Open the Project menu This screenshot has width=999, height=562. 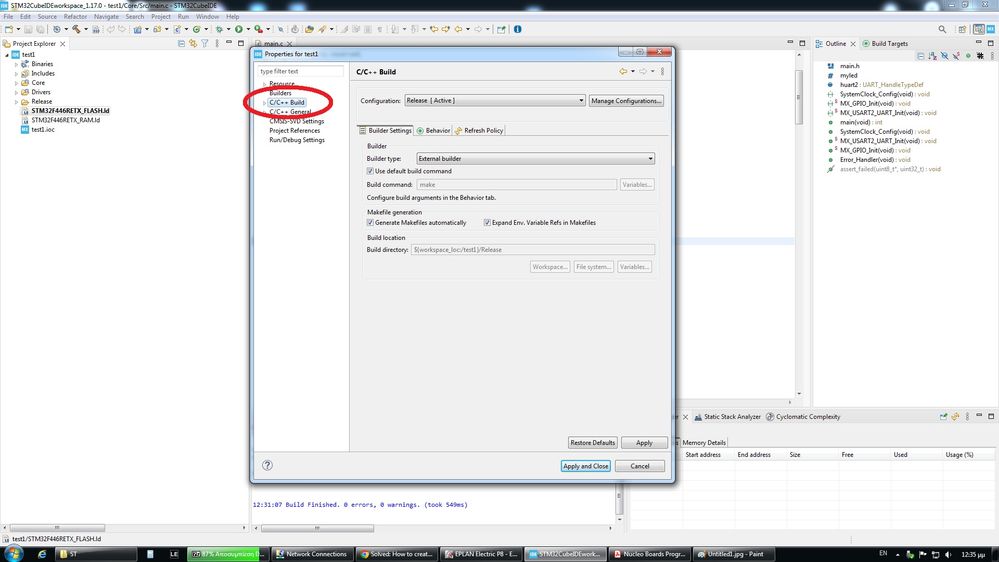click(161, 17)
